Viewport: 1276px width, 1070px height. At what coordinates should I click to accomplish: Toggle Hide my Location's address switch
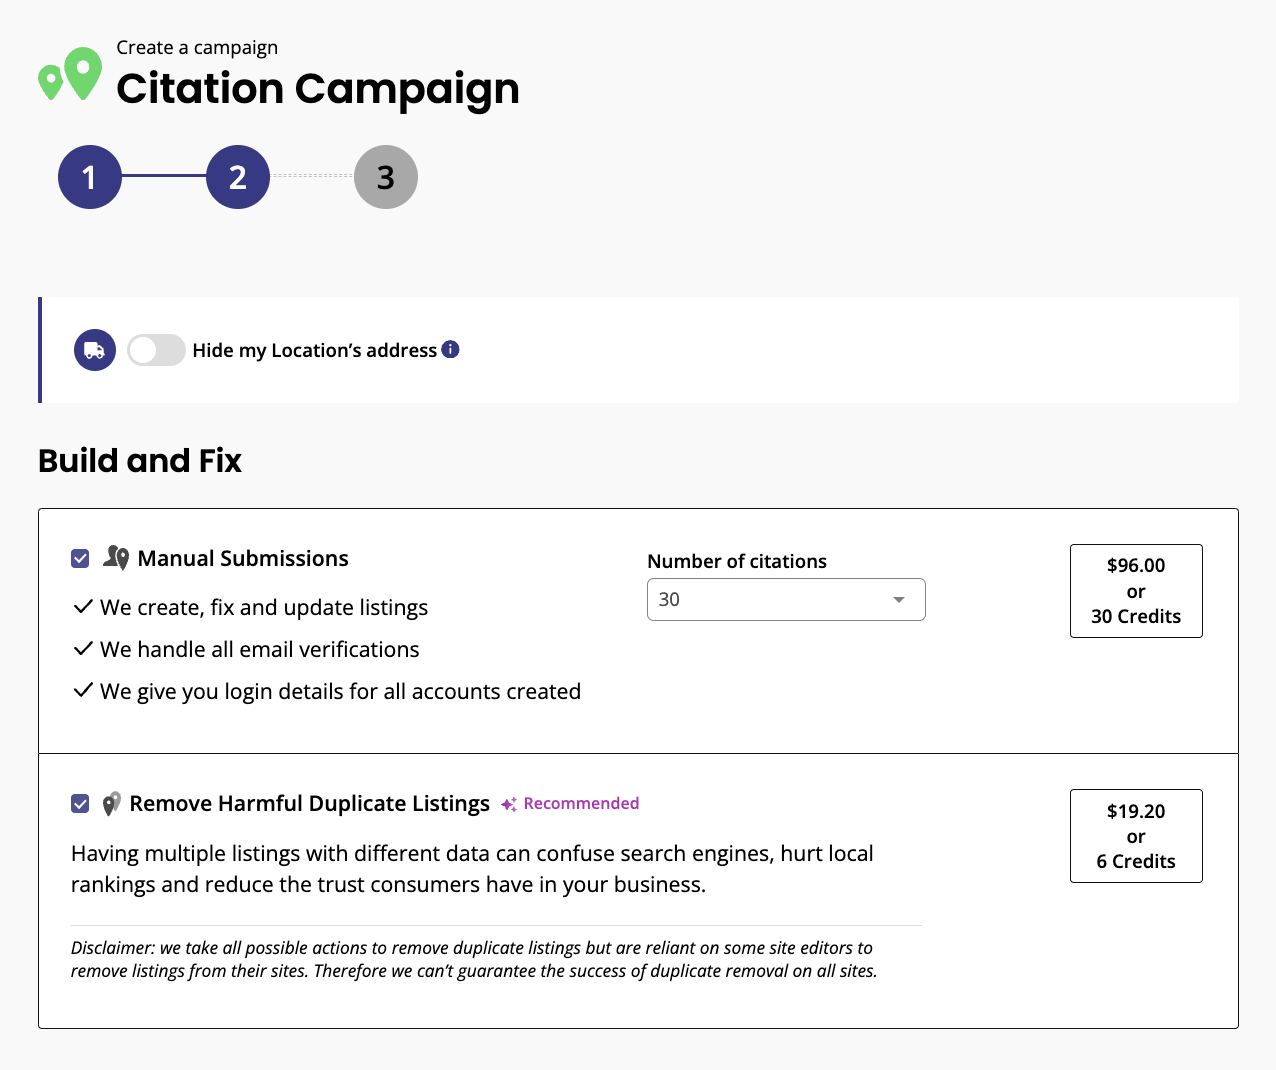point(156,350)
